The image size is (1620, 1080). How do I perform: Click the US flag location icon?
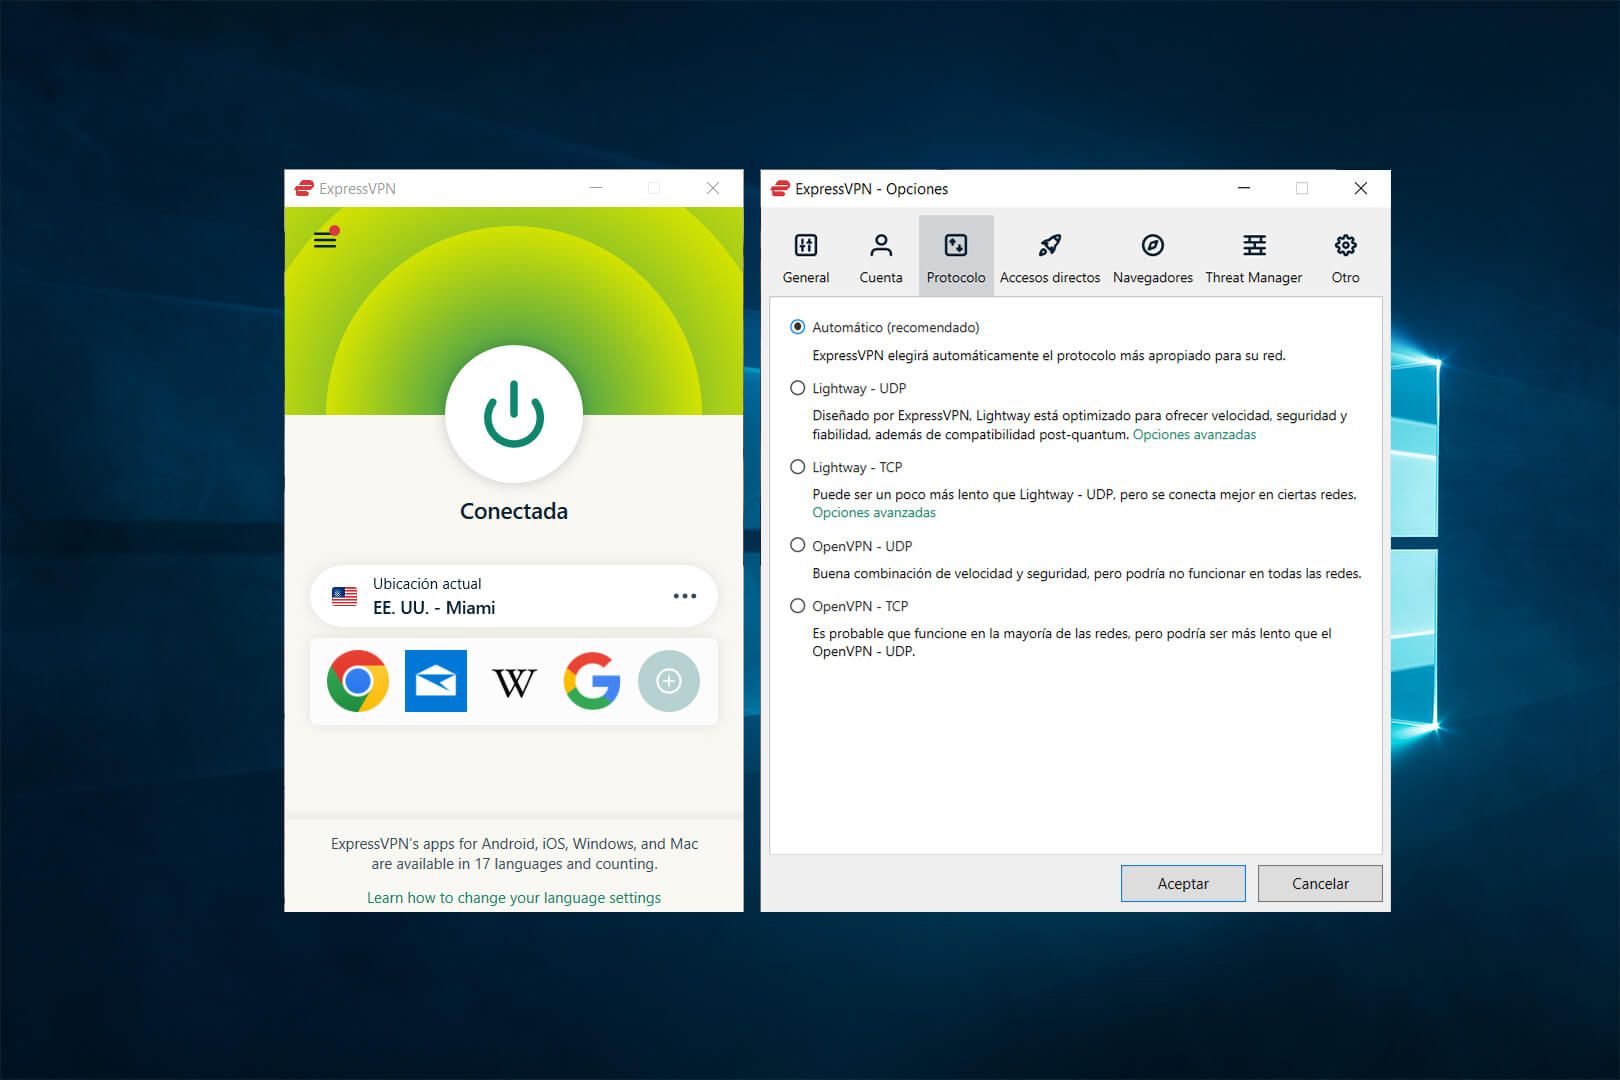(344, 596)
